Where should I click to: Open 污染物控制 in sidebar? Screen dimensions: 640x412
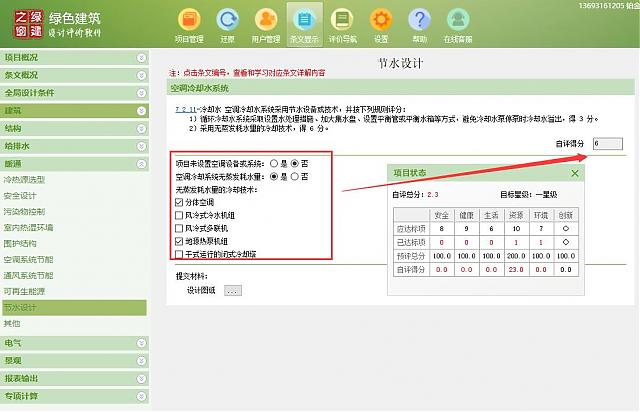click(24, 212)
